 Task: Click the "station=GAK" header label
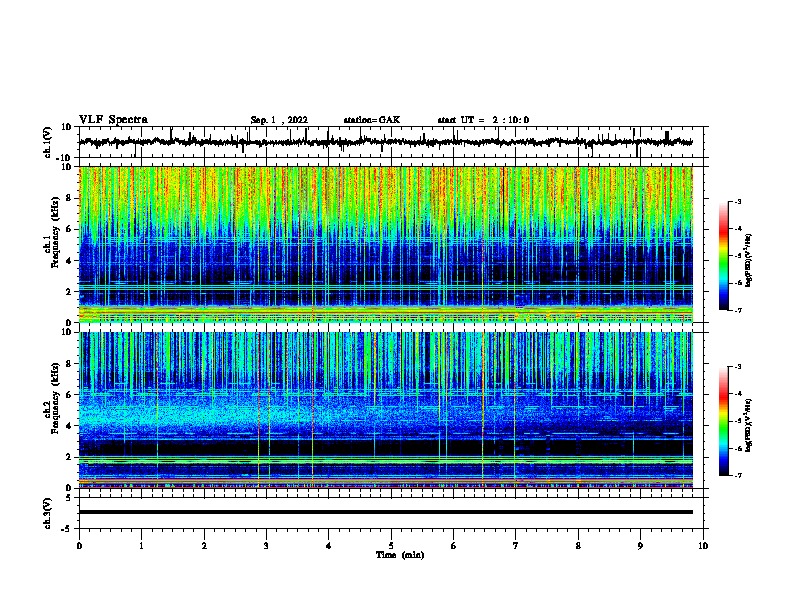pos(372,120)
